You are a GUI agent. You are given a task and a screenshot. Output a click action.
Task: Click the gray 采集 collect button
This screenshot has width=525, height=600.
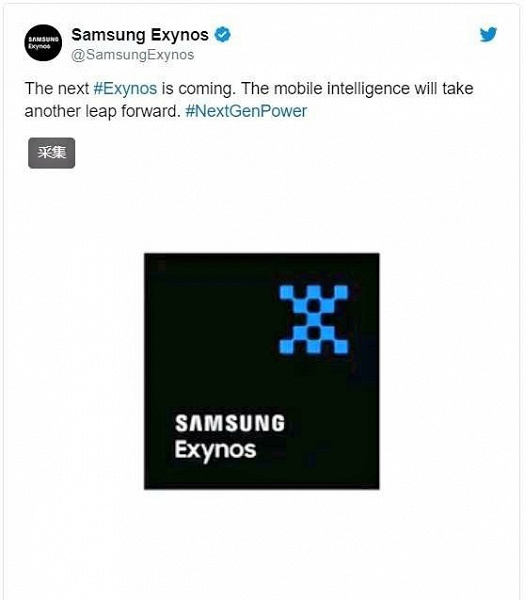(52, 153)
